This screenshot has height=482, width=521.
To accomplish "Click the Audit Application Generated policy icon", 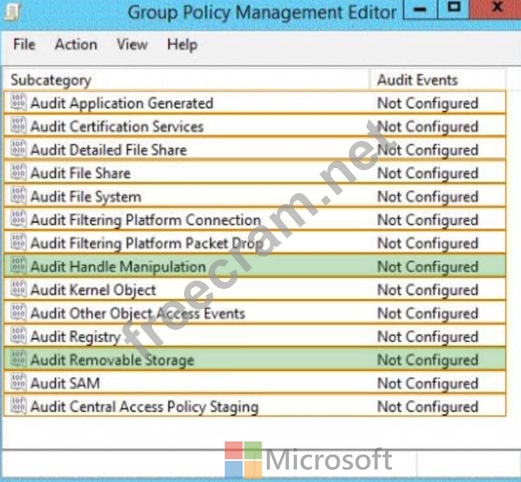I will pyautogui.click(x=18, y=102).
